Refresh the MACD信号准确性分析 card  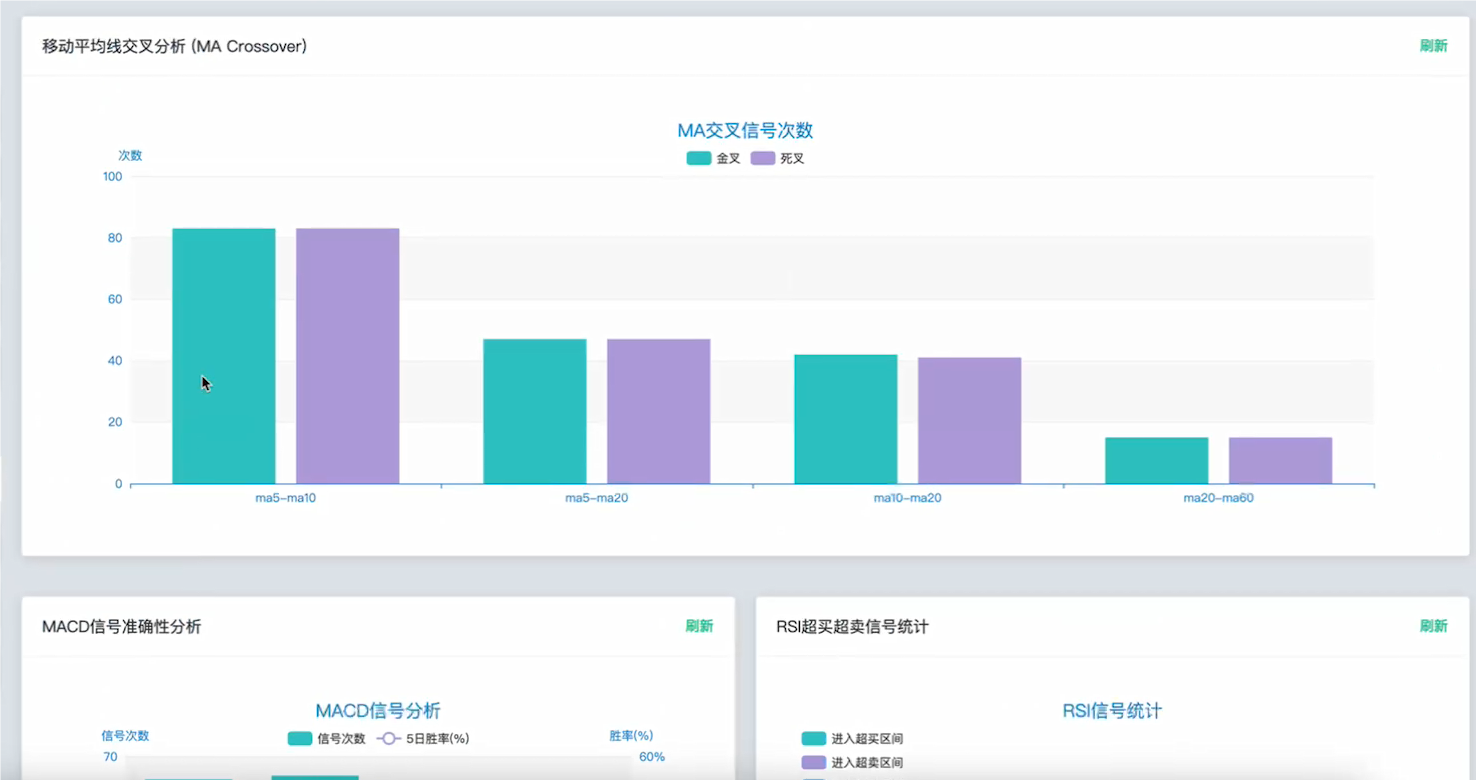[699, 626]
